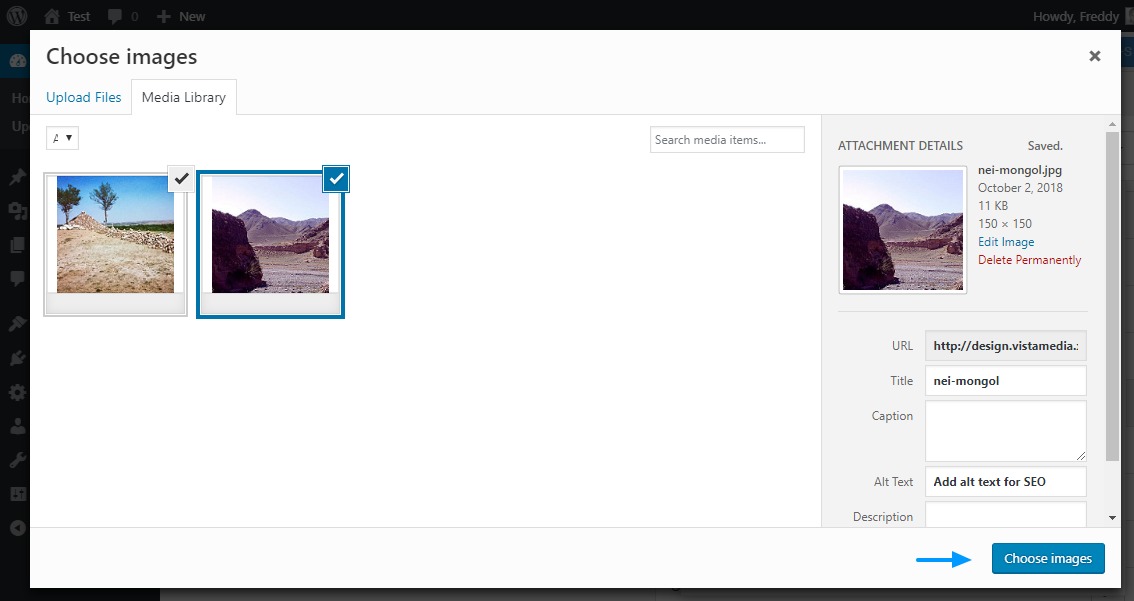
Task: Click the 11 KB file size text
Action: [993, 205]
